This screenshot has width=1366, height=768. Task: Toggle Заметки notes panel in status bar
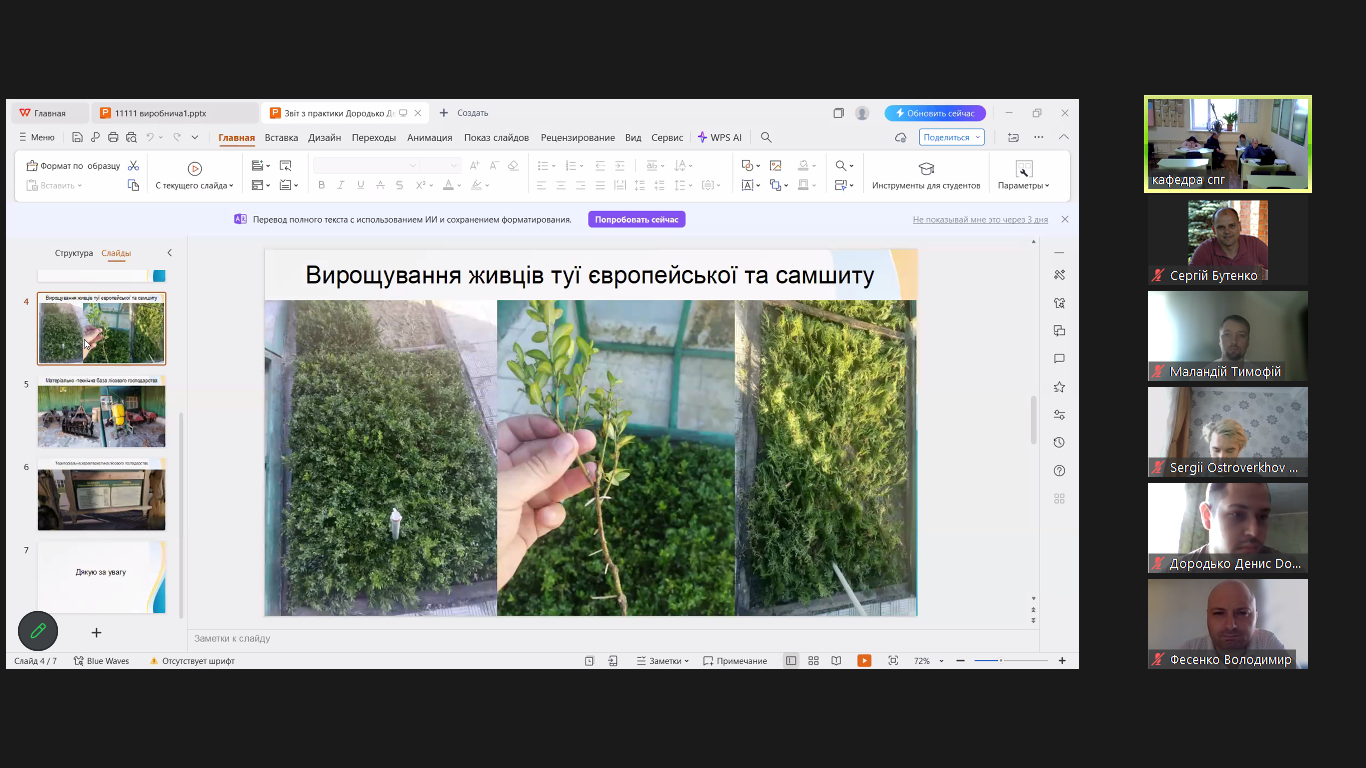(663, 661)
